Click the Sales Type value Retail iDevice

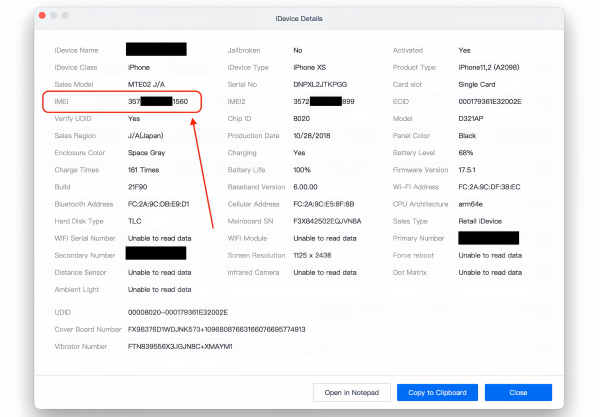point(480,221)
